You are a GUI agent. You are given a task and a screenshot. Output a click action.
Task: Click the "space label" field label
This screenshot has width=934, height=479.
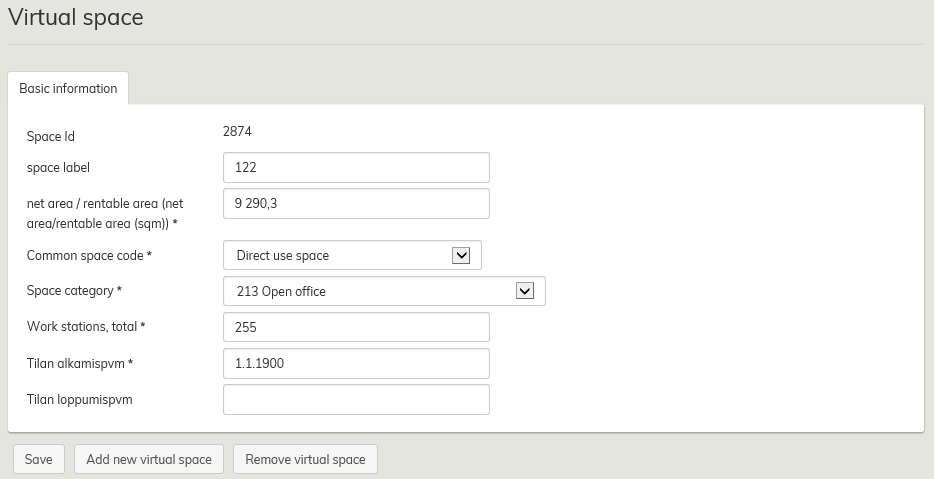coord(58,168)
